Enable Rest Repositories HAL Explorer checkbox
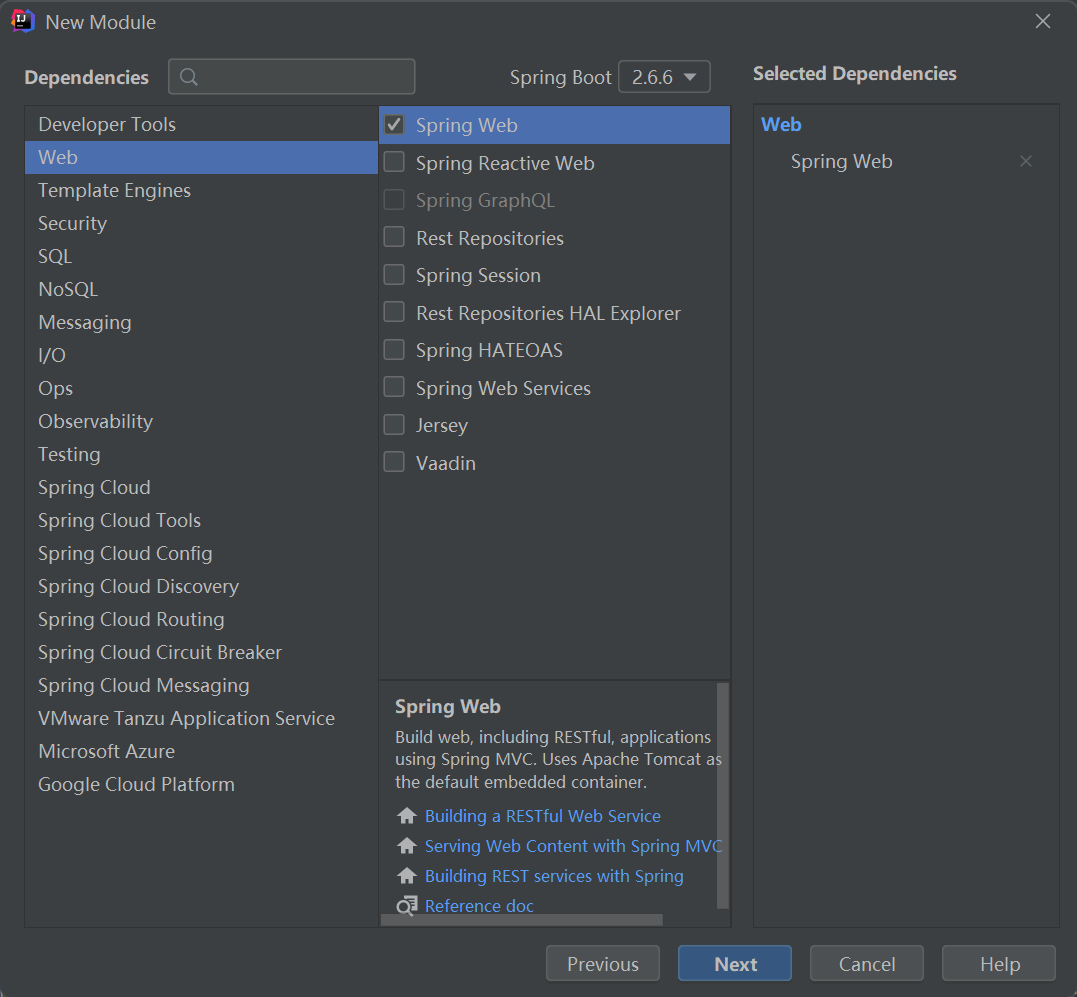This screenshot has height=997, width=1077. pos(394,312)
